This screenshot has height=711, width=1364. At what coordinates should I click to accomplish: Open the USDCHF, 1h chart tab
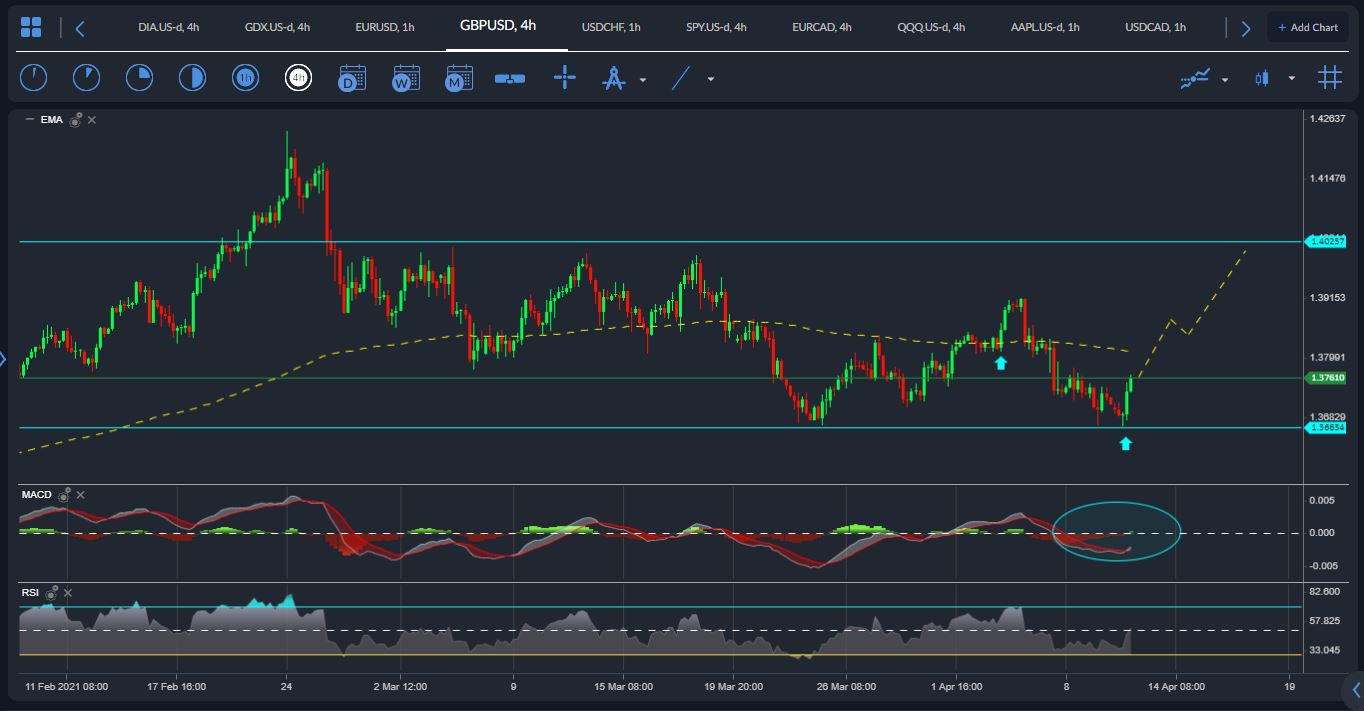pyautogui.click(x=611, y=27)
